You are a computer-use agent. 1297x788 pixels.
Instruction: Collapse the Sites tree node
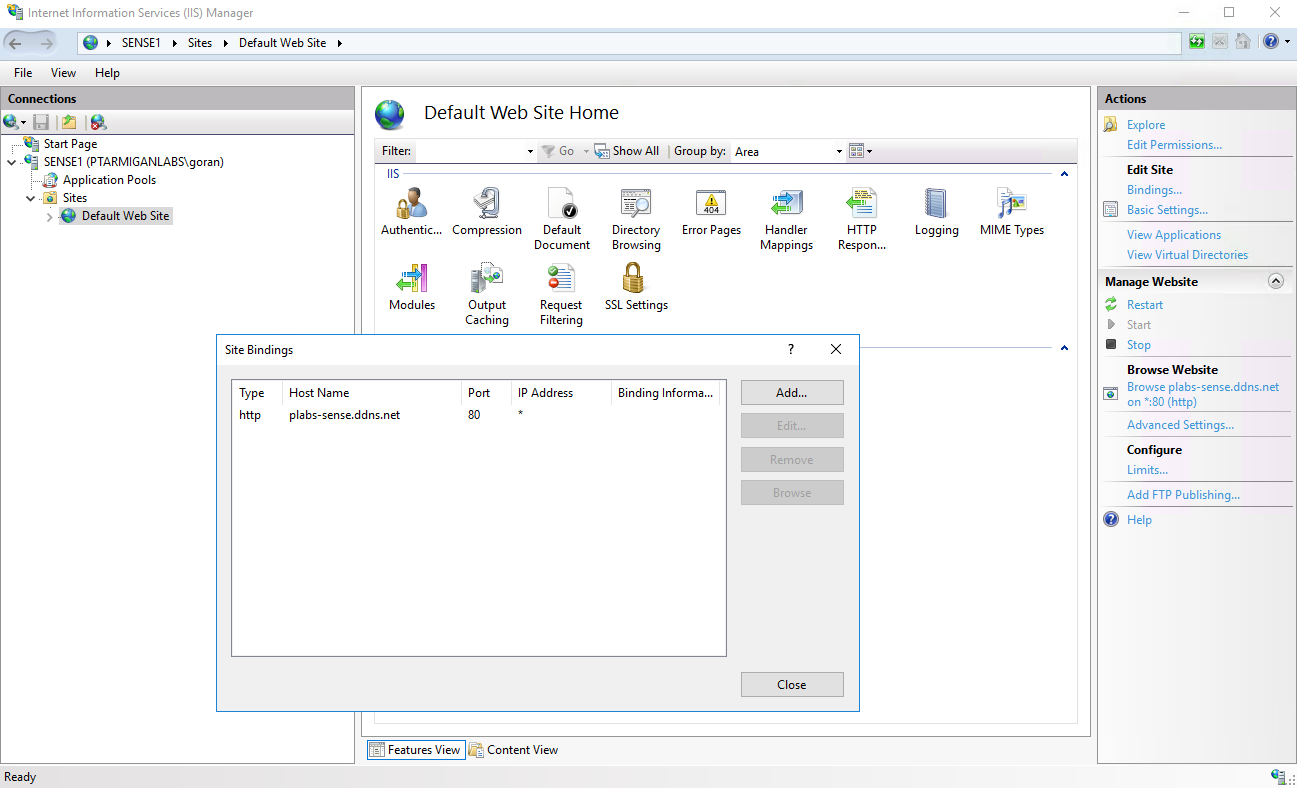pos(31,198)
